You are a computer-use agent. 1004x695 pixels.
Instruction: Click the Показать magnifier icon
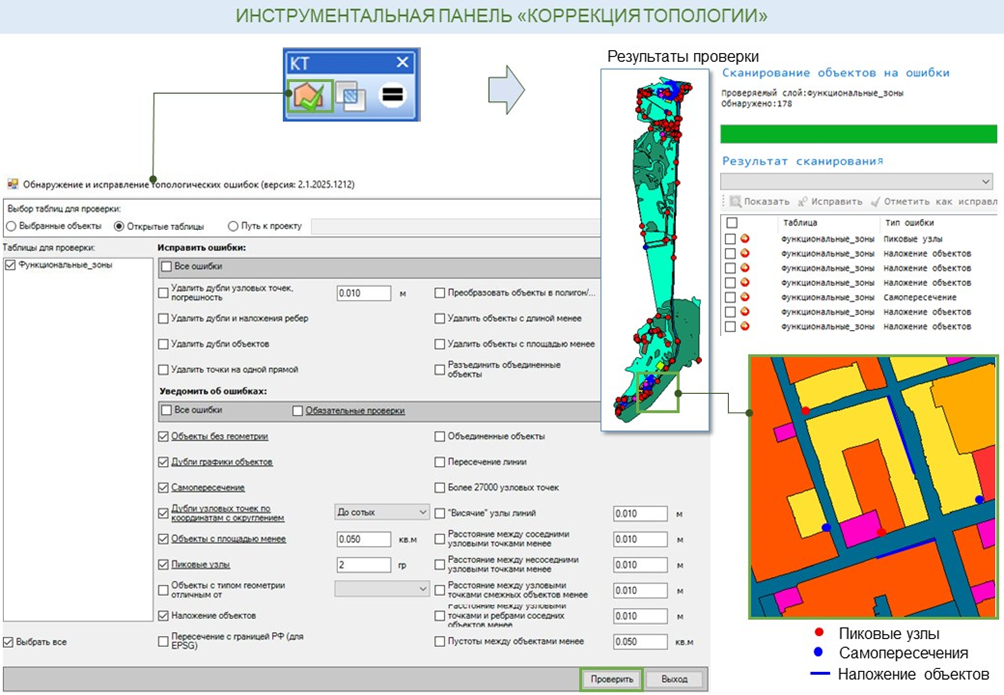tap(736, 201)
